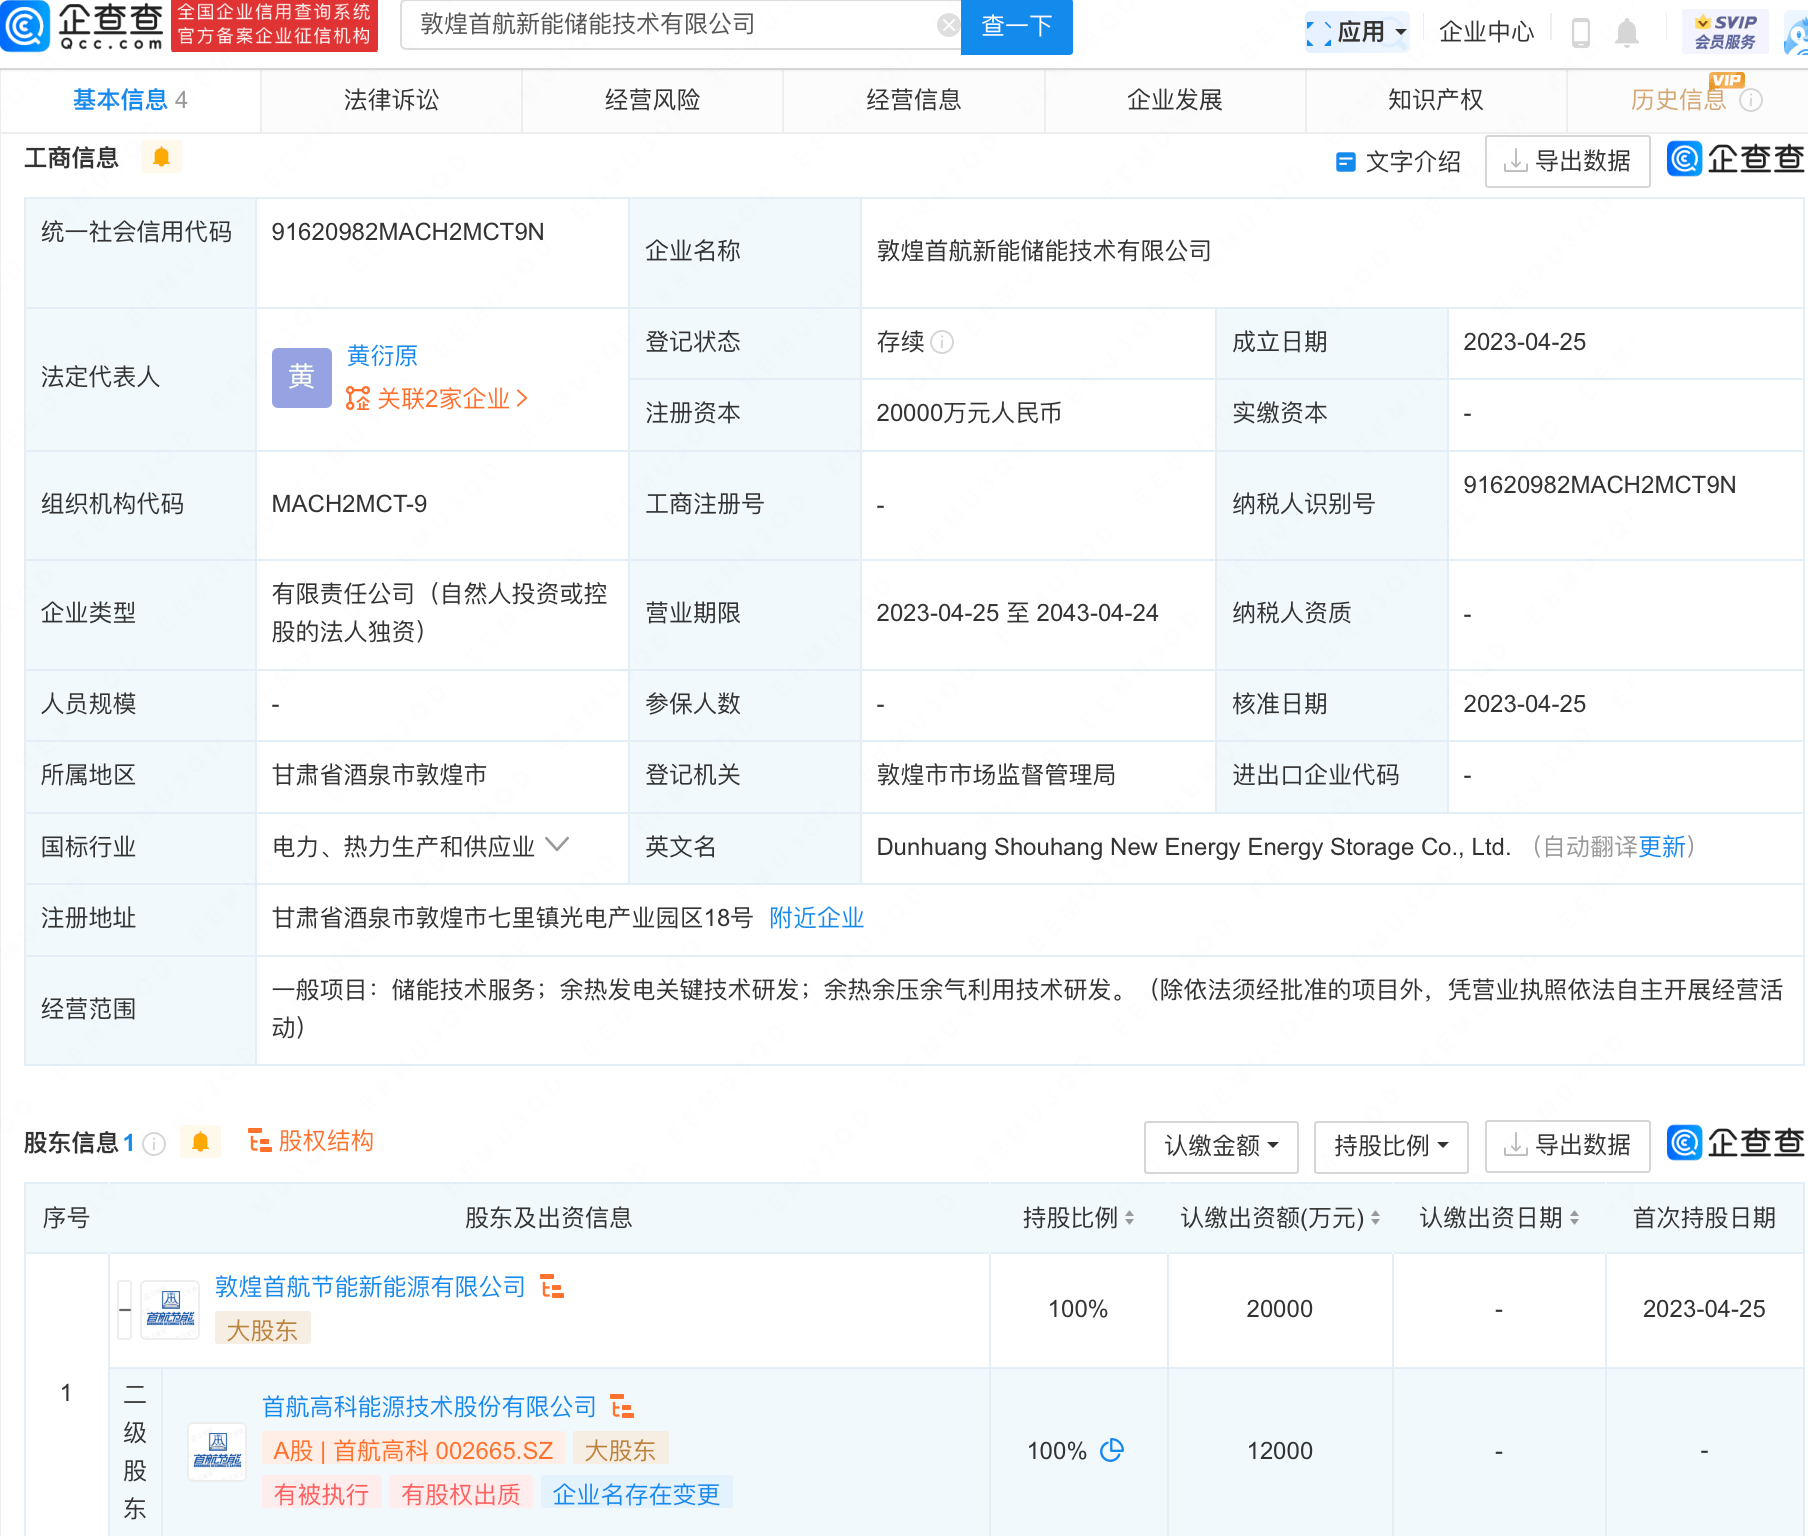
Task: Click 敦煌首航节能新能源 company logo
Action: (170, 1310)
